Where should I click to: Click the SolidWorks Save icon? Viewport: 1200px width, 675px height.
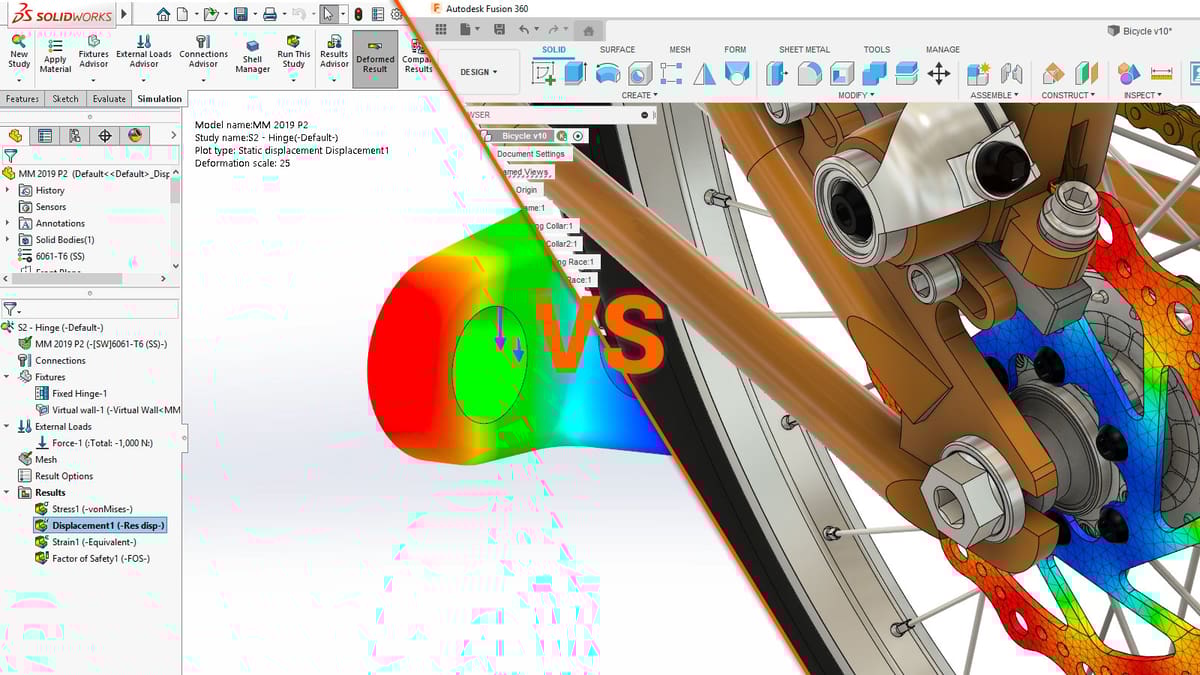(x=240, y=14)
